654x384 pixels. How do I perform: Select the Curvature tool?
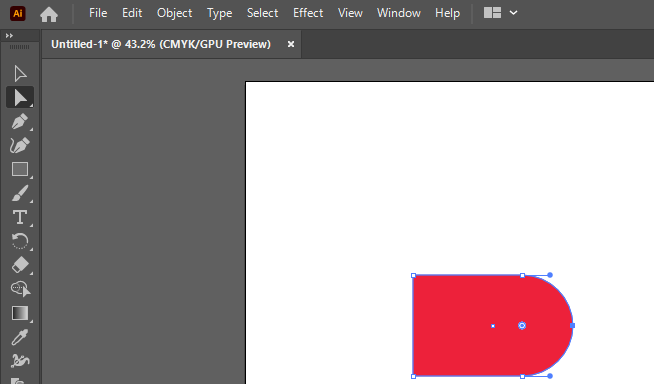click(20, 146)
